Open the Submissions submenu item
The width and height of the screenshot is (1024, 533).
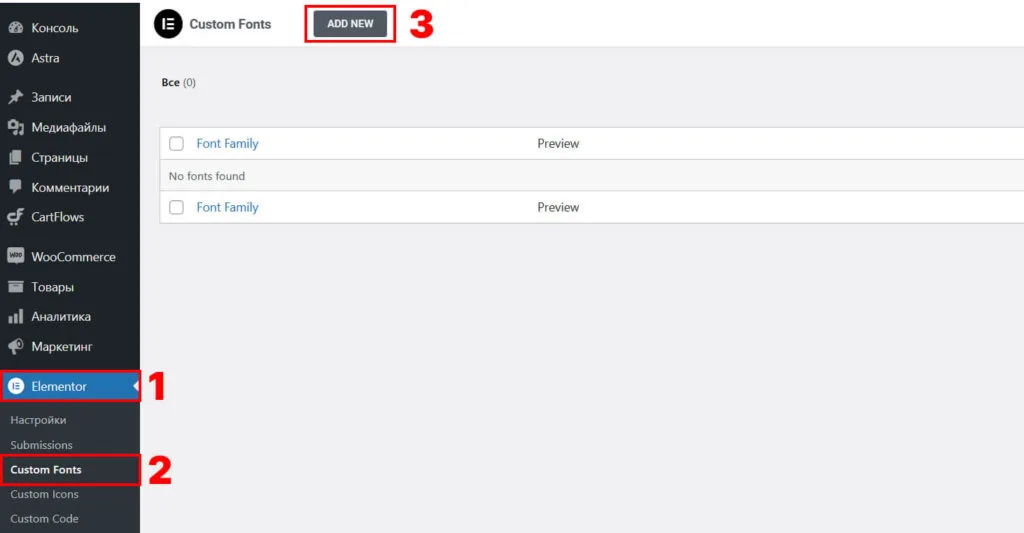pos(41,445)
